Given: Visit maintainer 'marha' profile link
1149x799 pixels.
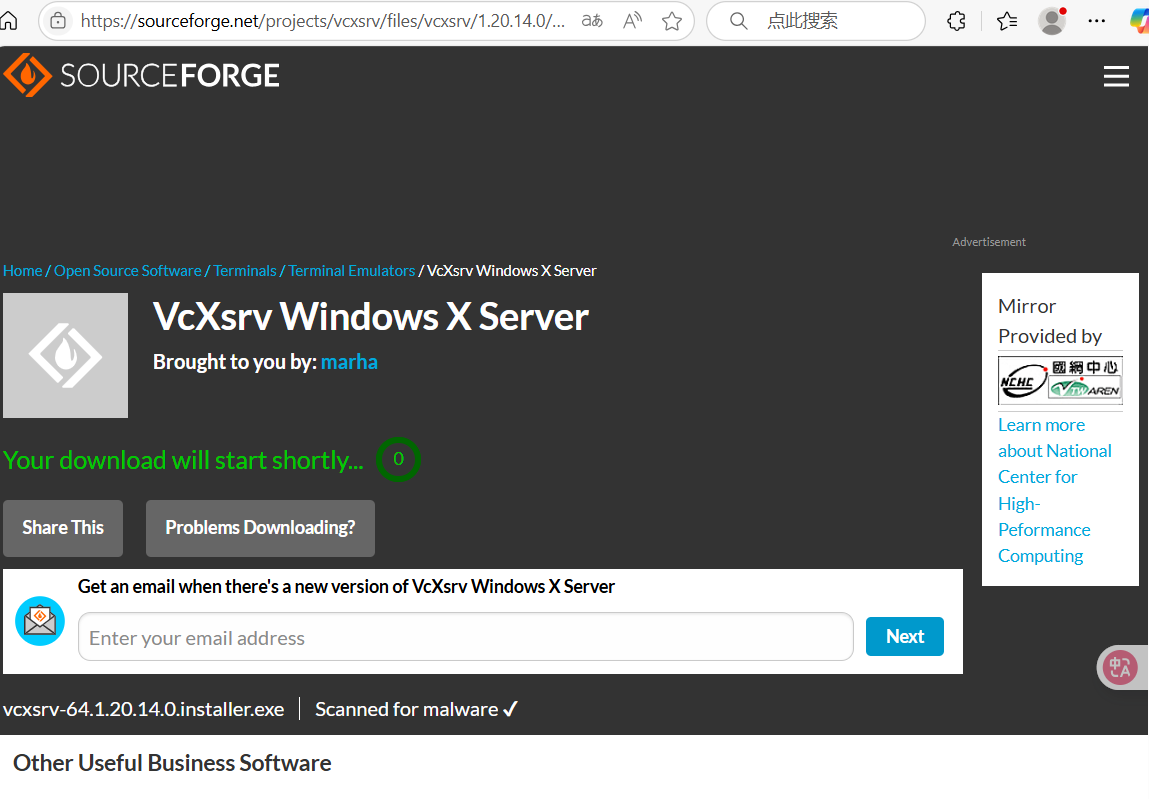Looking at the screenshot, I should click(x=349, y=361).
